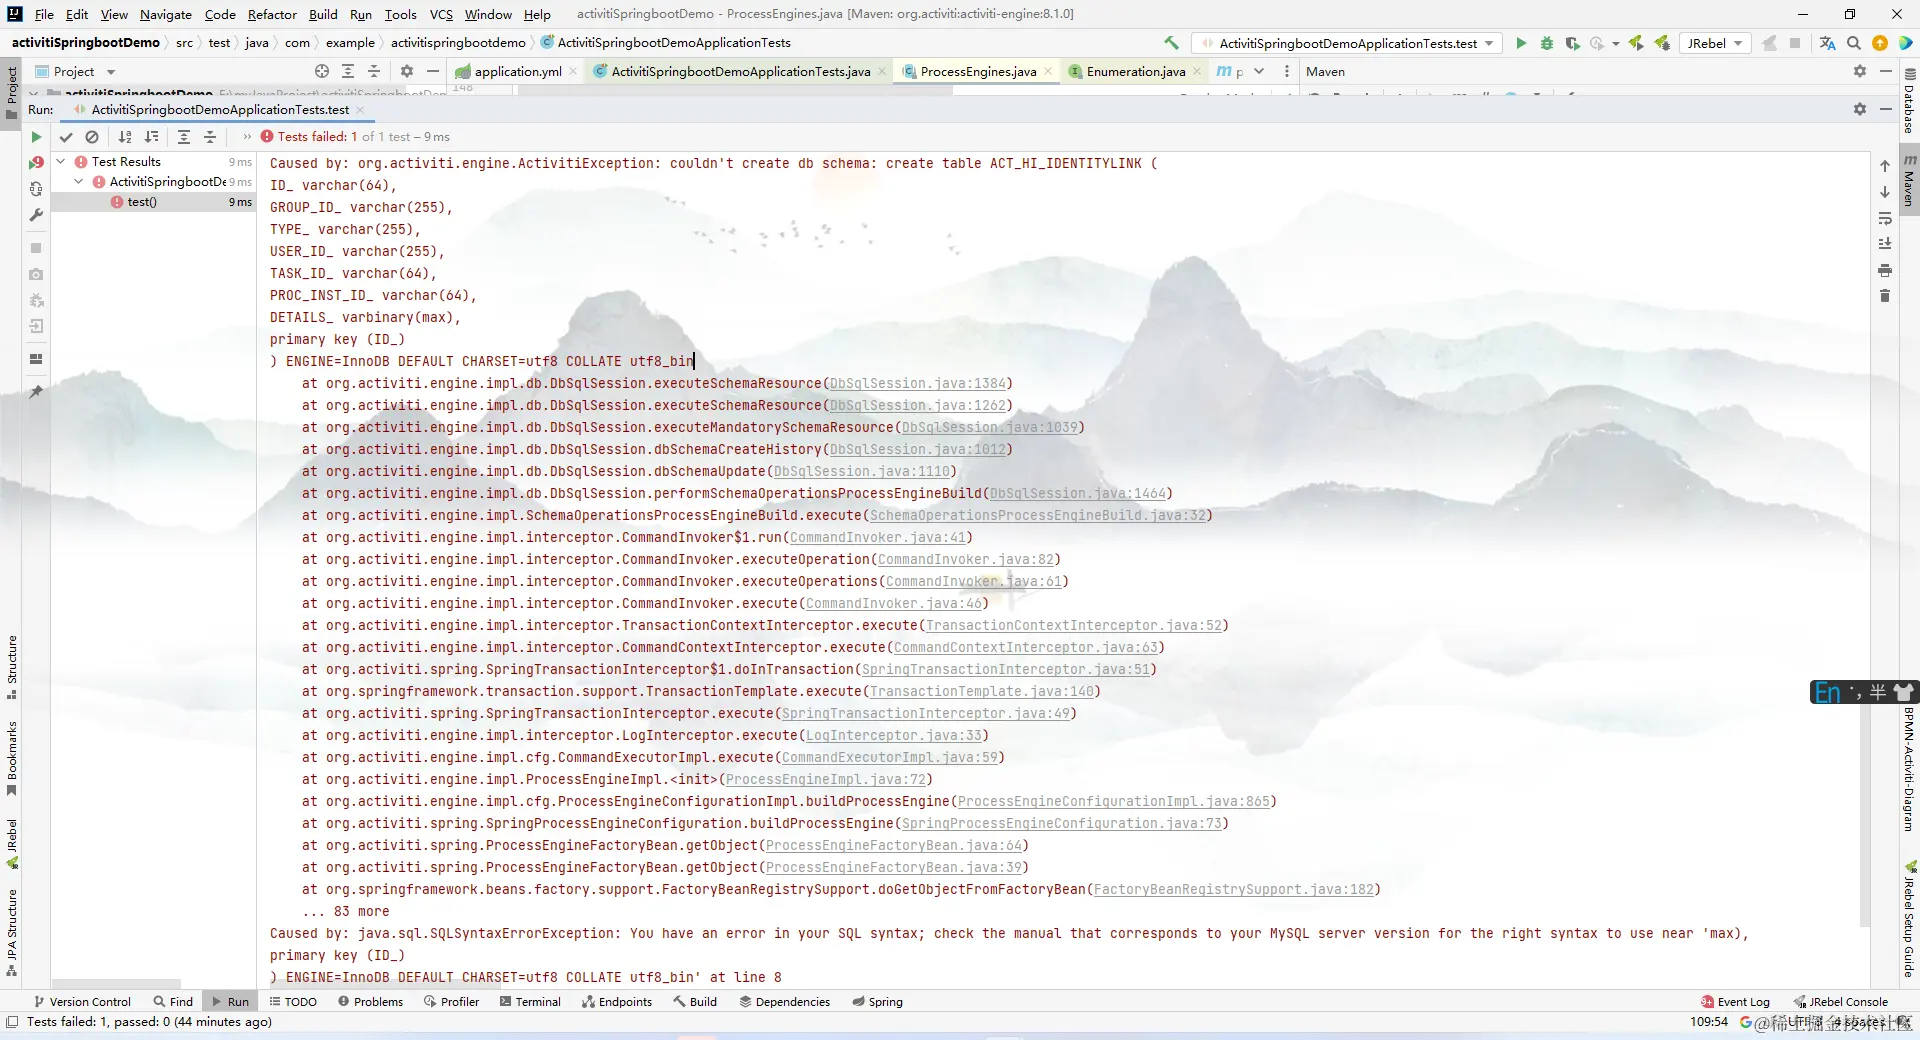Open DbSqlSession.java:1384 stack trace link
1920x1040 pixels.
[917, 384]
